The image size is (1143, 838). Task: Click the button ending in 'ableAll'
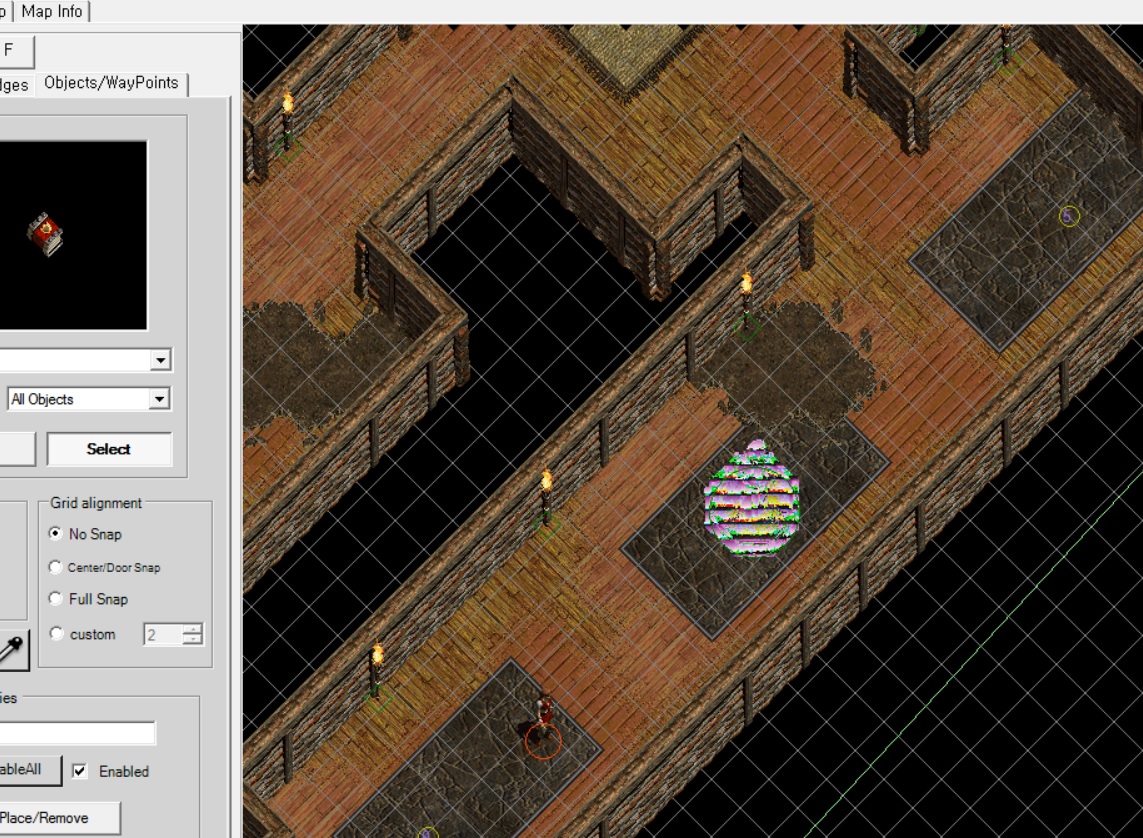(29, 770)
